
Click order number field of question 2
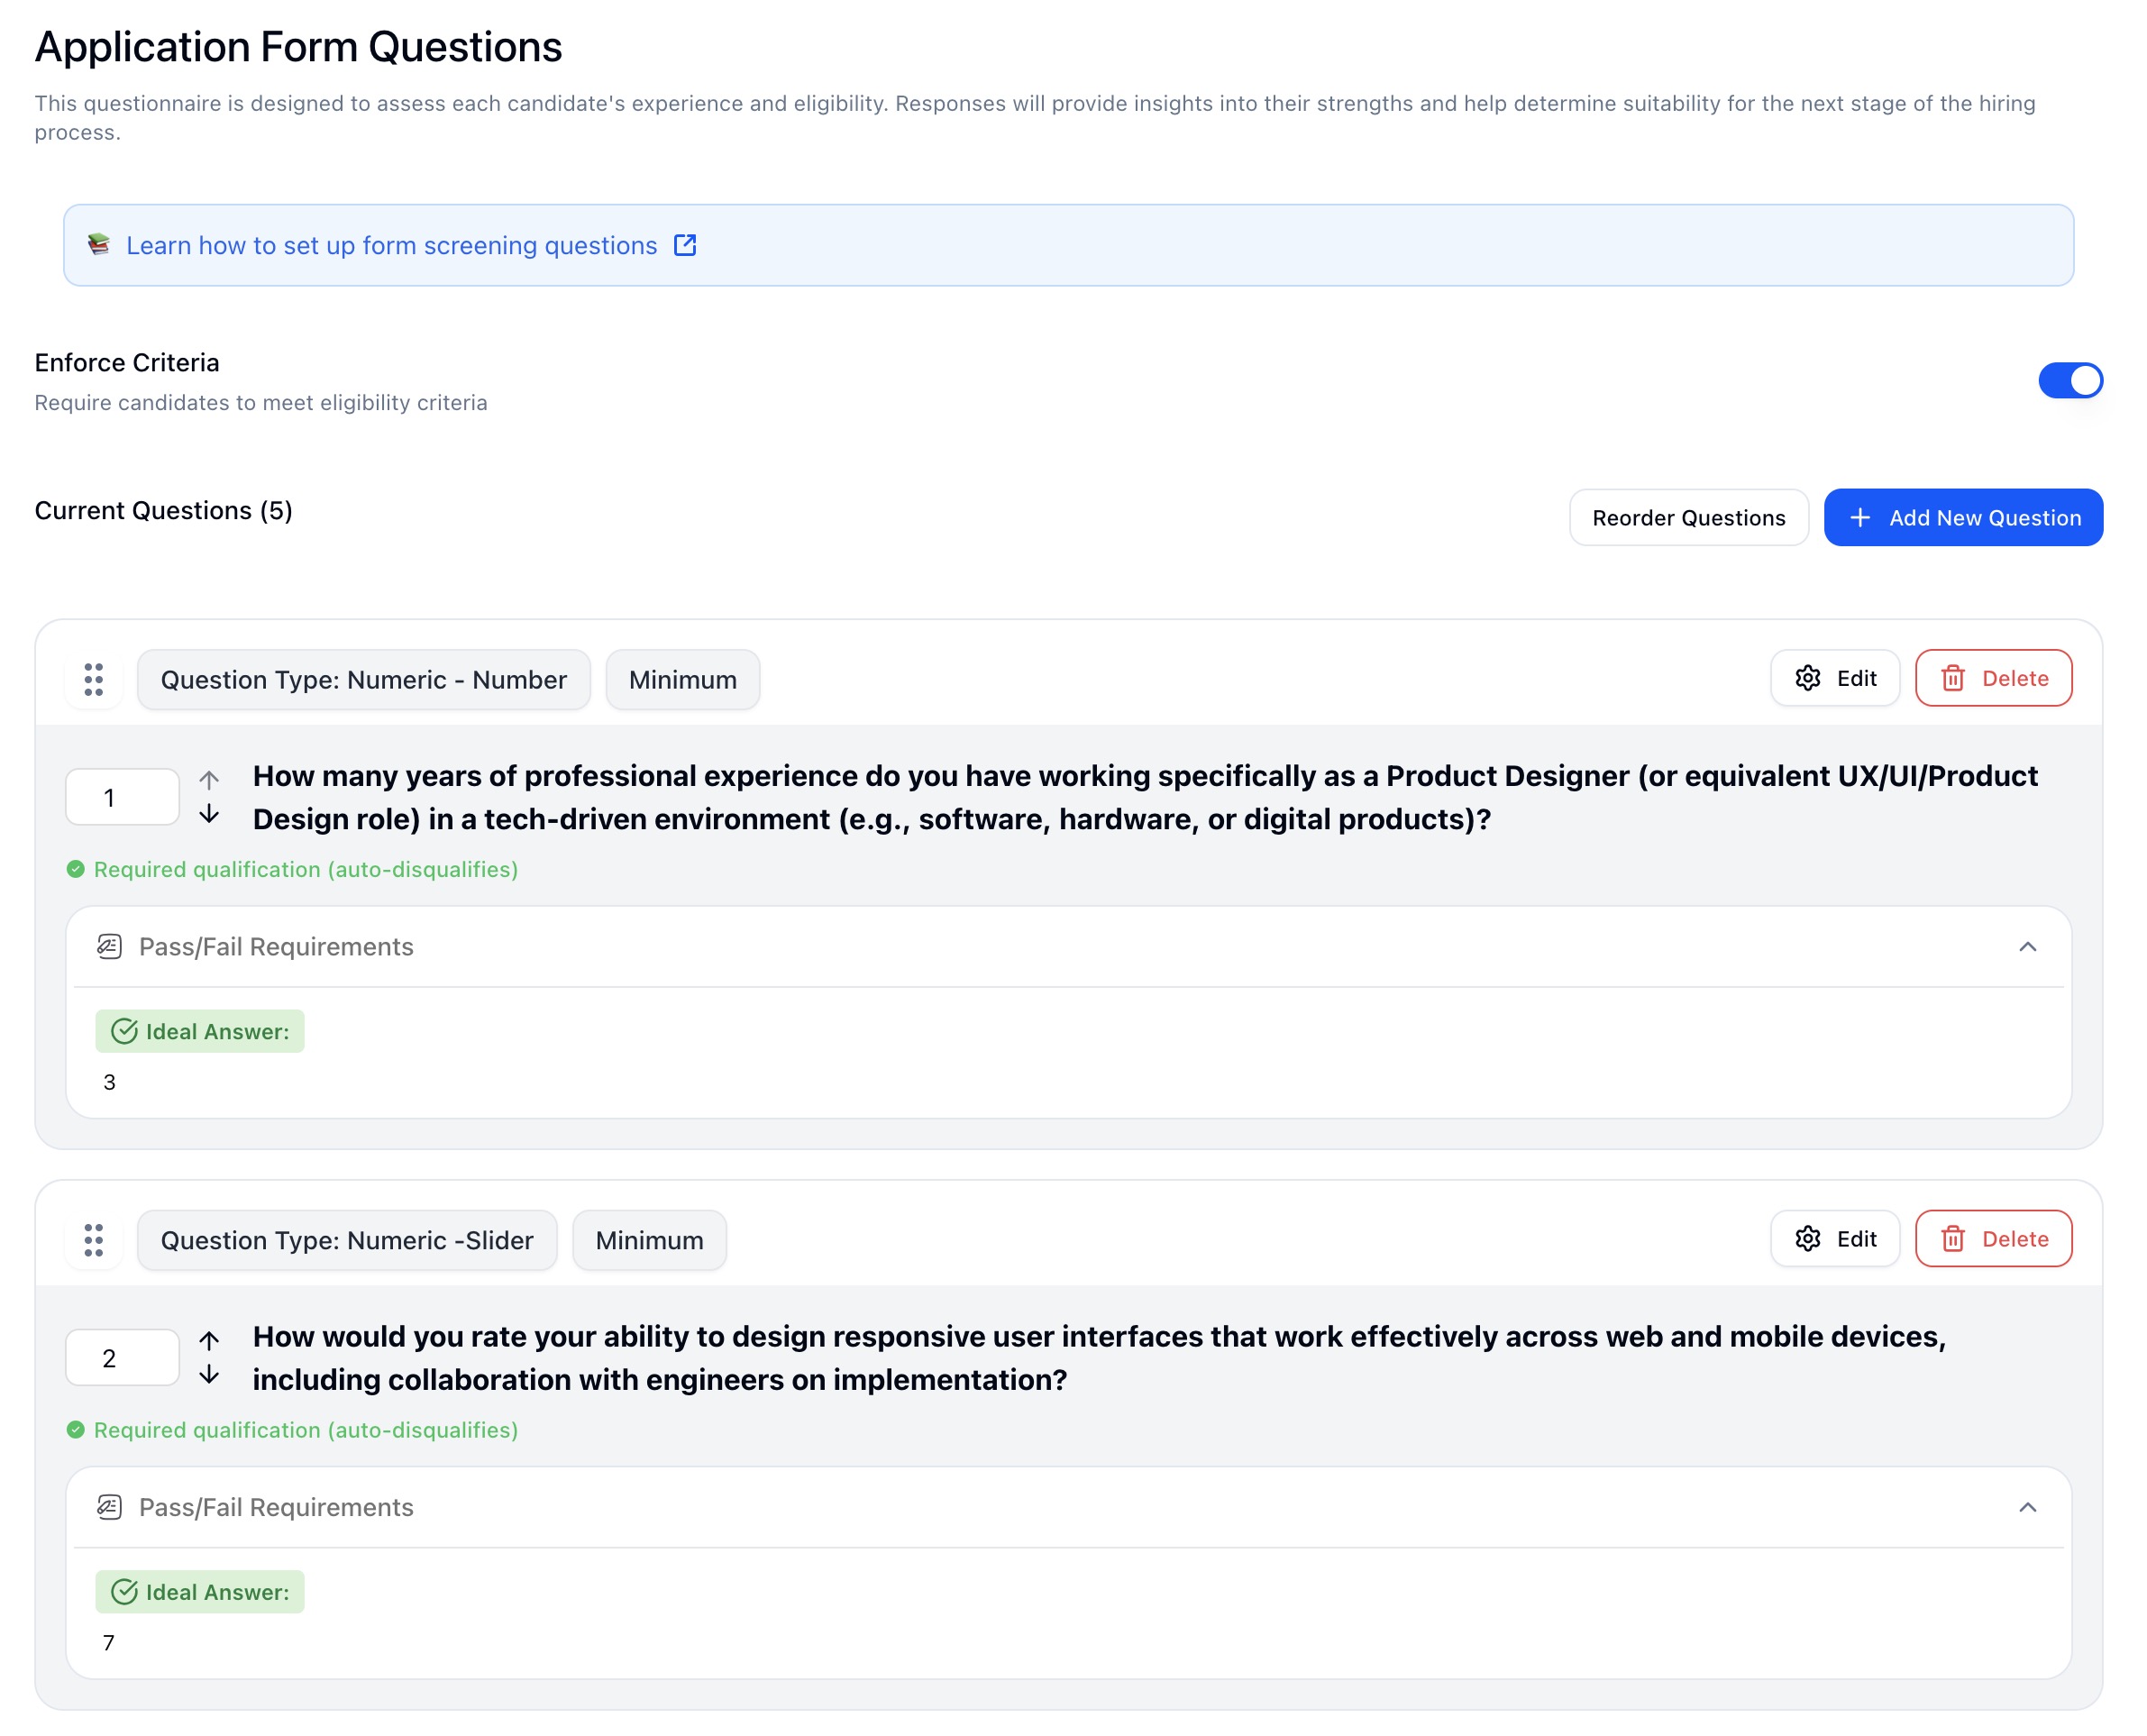(122, 1358)
